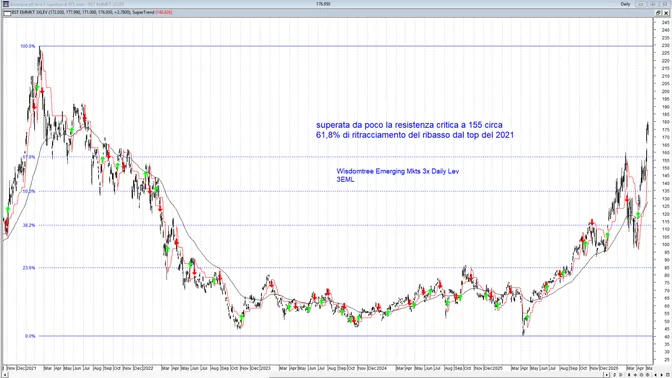The width and height of the screenshot is (672, 378).
Task: Click the scroll-right arrow of the horizontal scrollbar
Action: coord(606,375)
